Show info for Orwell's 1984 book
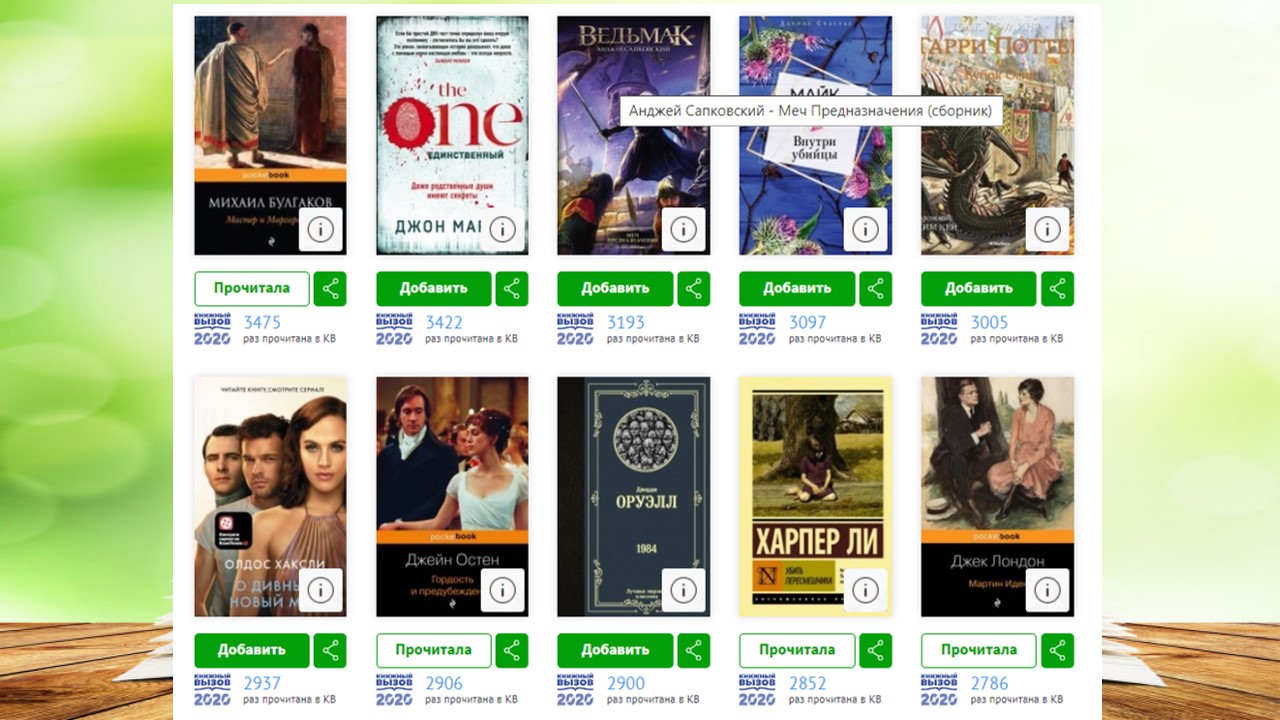The height and width of the screenshot is (720, 1280). point(684,590)
